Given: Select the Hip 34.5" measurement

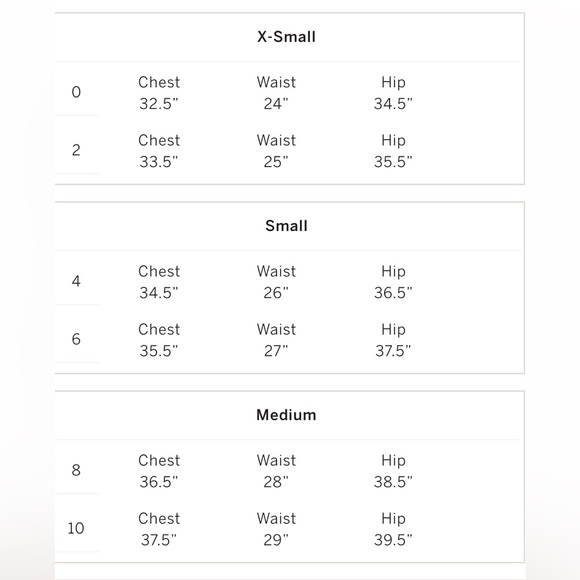Looking at the screenshot, I should pos(393,93).
